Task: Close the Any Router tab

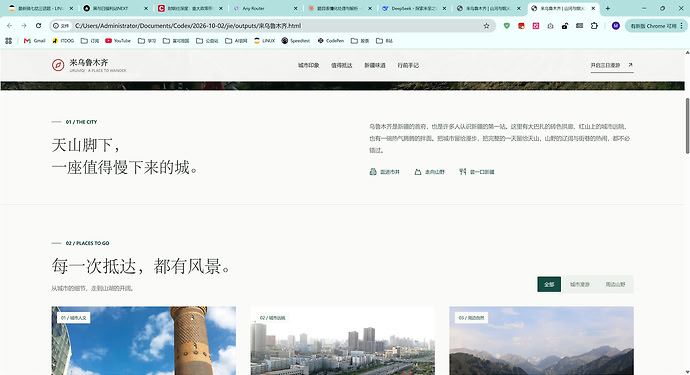Action: coord(295,8)
